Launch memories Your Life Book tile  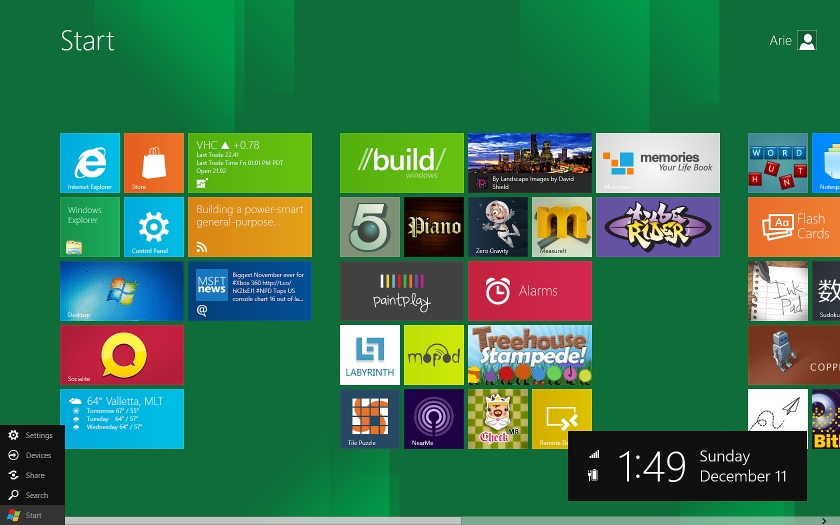pyautogui.click(x=658, y=163)
